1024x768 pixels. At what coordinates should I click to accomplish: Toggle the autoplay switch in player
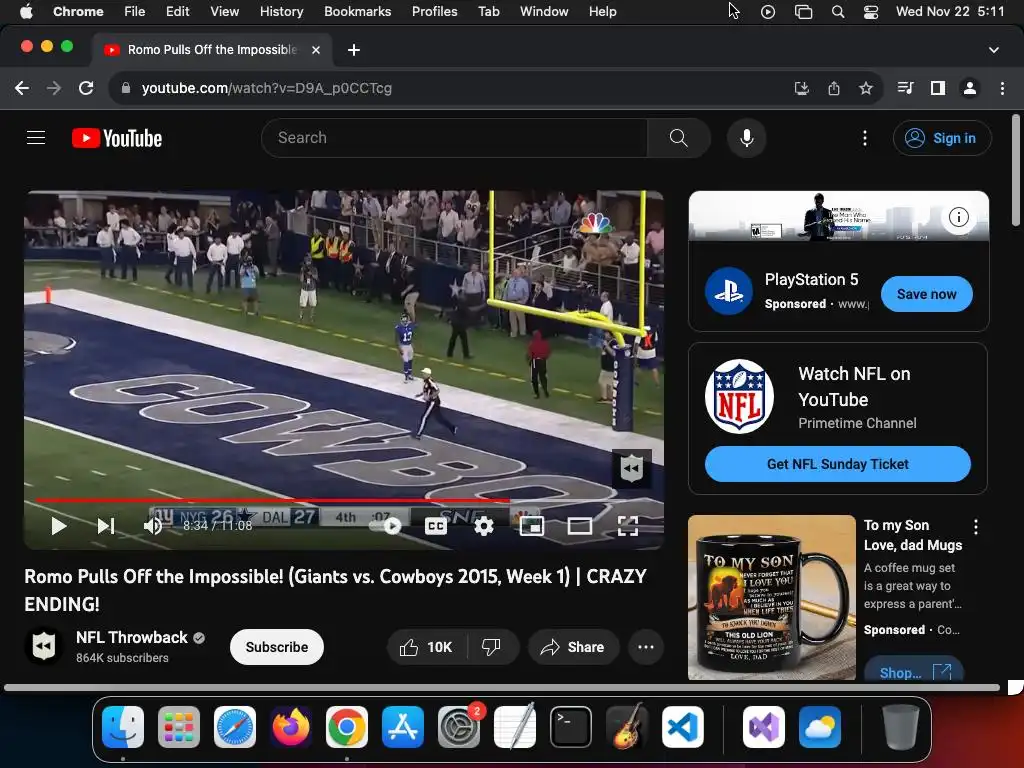coord(387,526)
